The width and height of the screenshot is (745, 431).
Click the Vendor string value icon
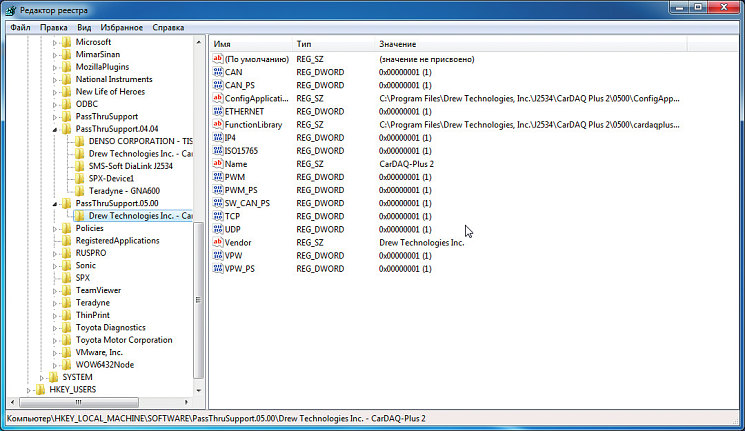[x=218, y=242]
